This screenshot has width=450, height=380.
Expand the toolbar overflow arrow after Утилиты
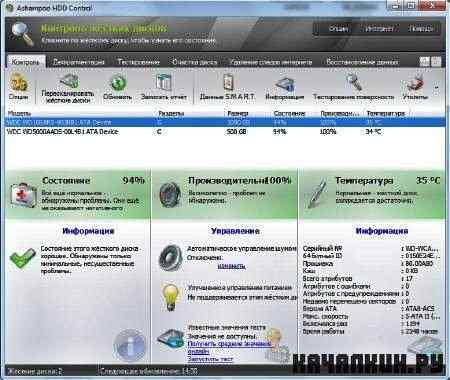(x=437, y=87)
